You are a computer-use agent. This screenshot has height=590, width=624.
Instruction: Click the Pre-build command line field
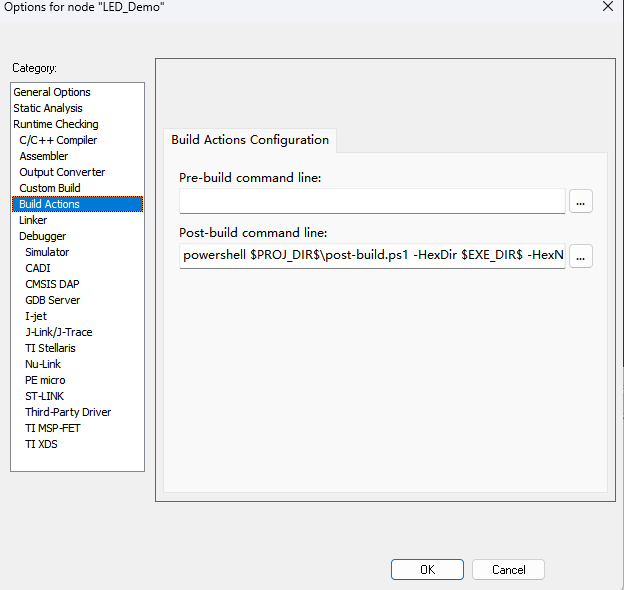(x=372, y=201)
